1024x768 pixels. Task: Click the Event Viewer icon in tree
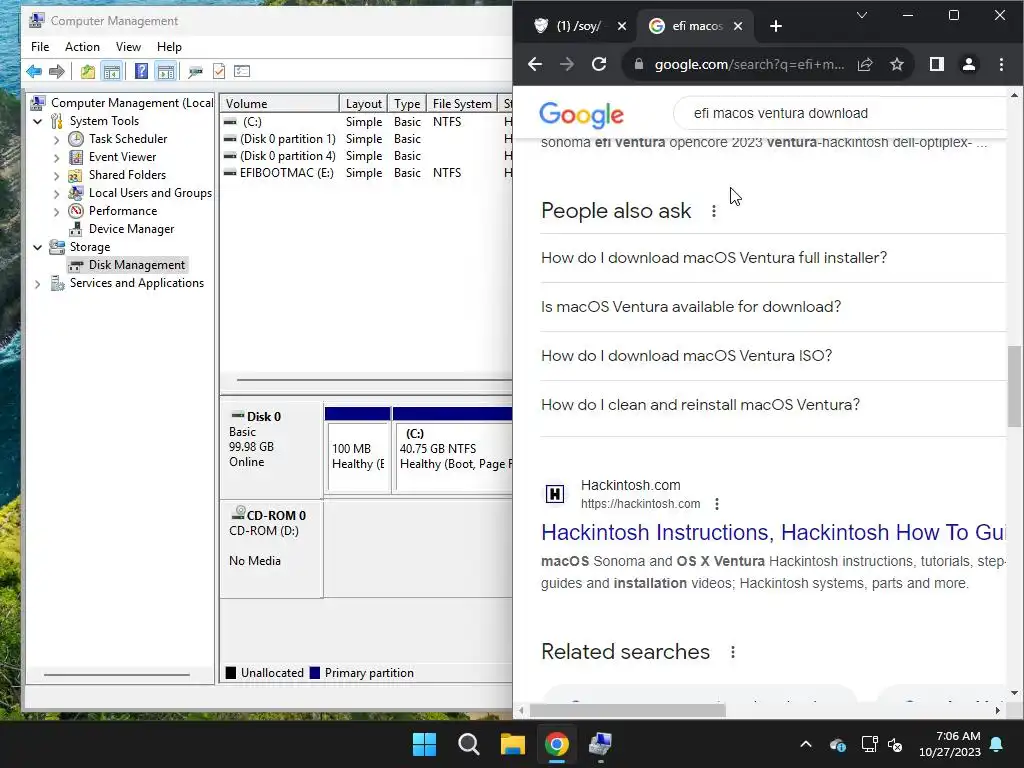pyautogui.click(x=76, y=157)
